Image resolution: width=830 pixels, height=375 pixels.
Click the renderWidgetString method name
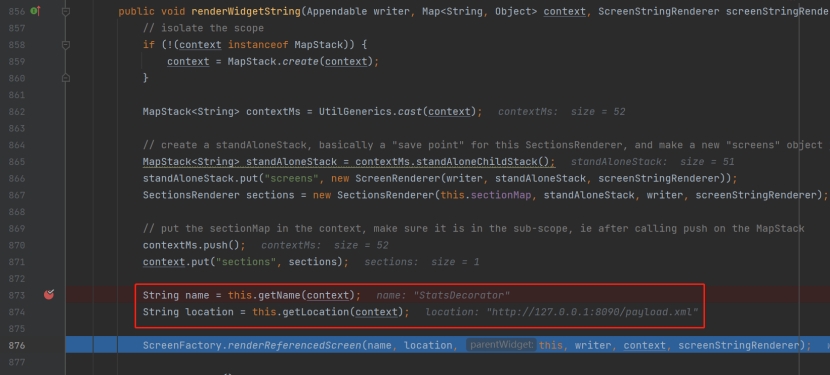coord(246,11)
